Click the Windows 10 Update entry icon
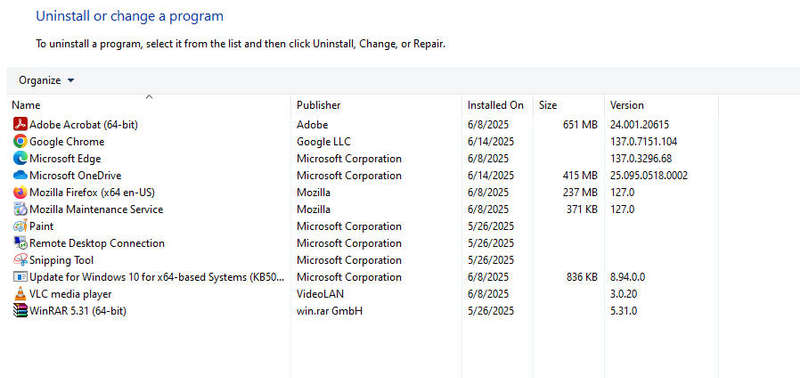Image resolution: width=800 pixels, height=378 pixels. click(x=20, y=277)
